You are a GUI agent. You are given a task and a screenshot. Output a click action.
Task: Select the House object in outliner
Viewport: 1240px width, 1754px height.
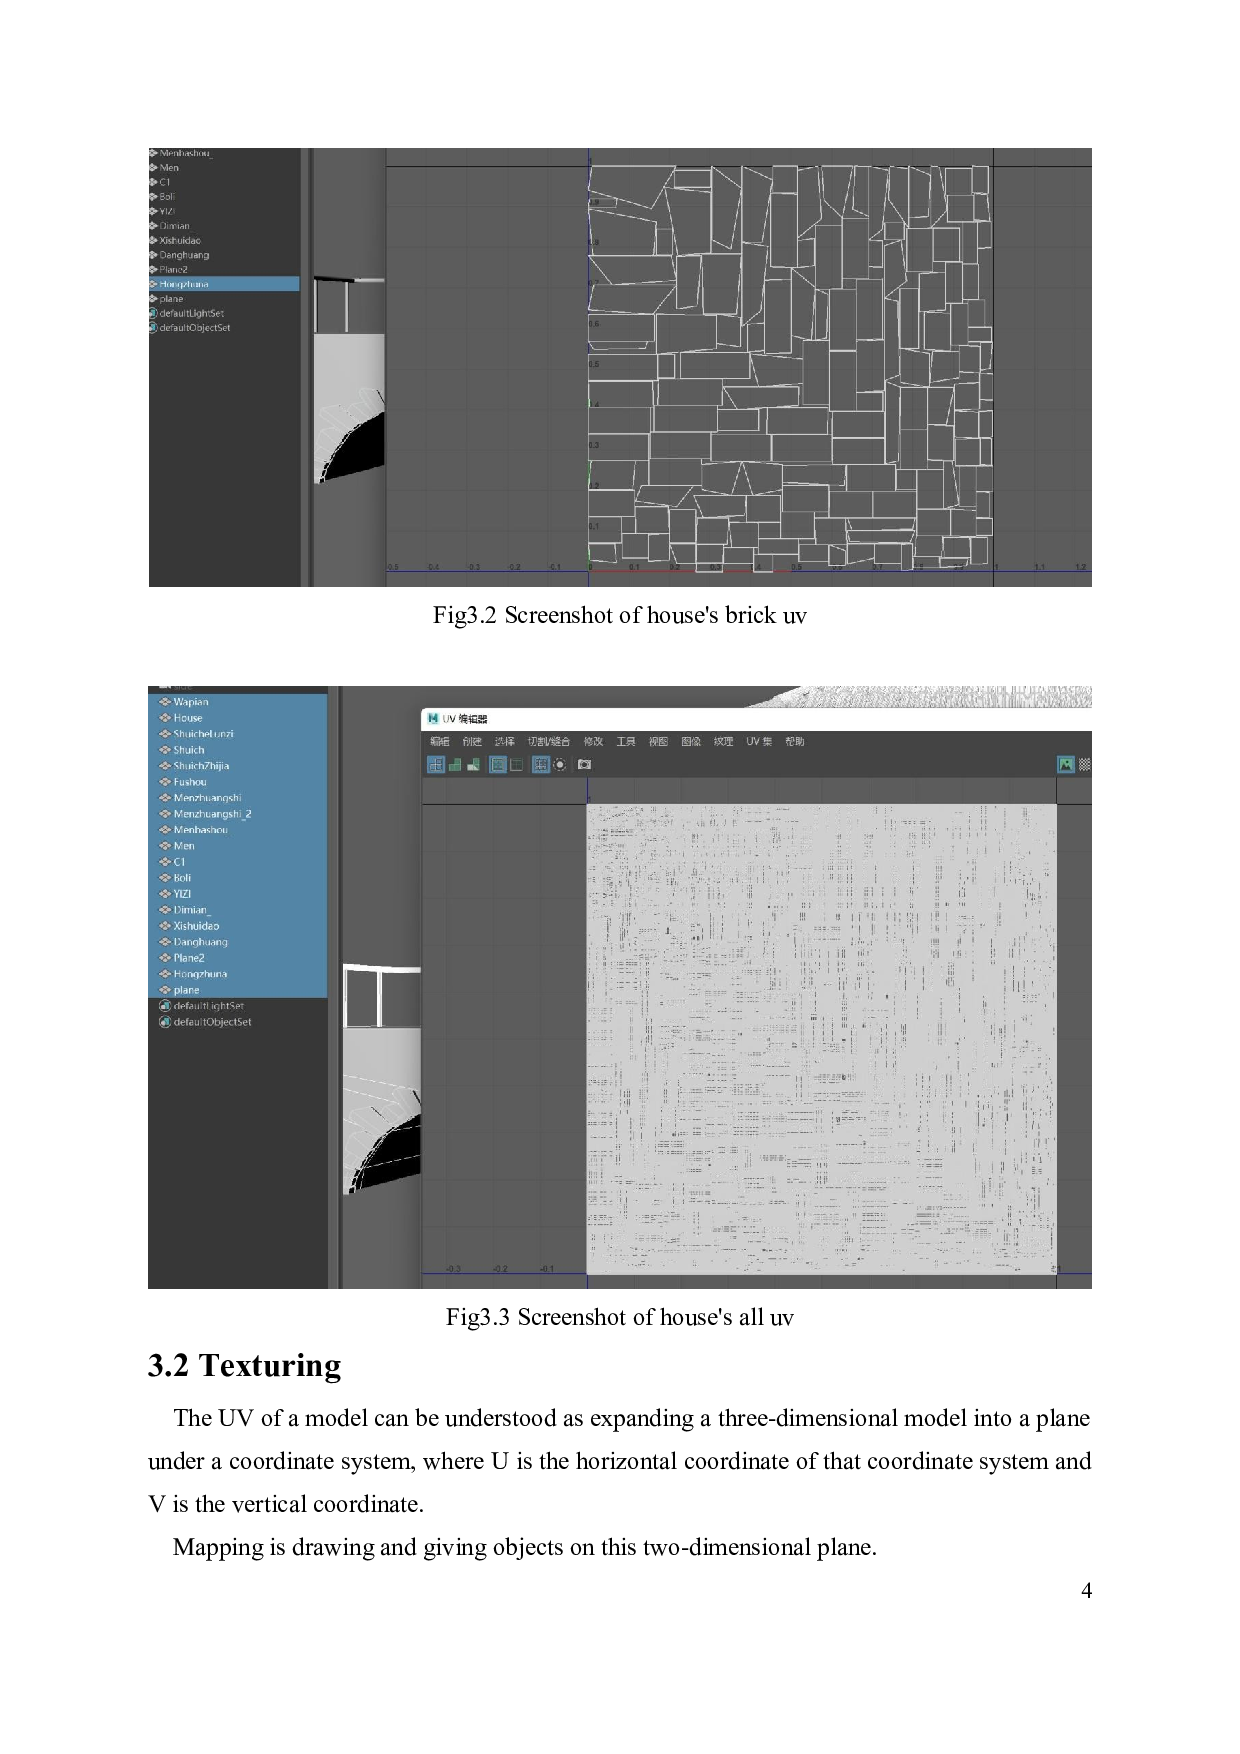[188, 718]
